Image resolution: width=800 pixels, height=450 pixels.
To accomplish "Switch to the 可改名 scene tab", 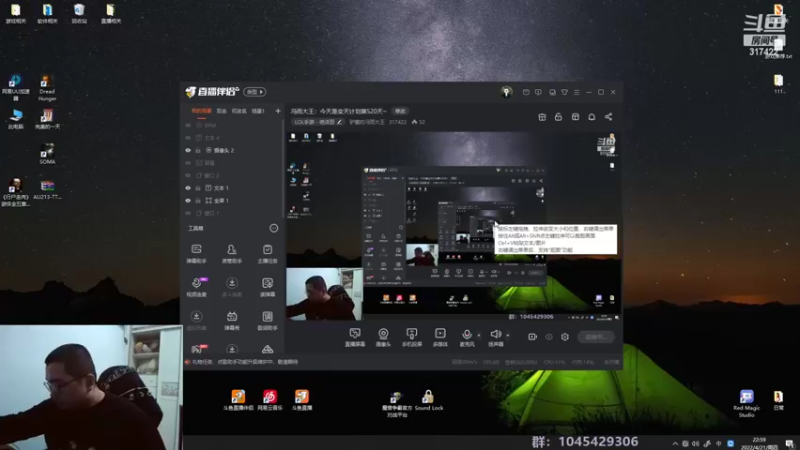I will tap(239, 111).
